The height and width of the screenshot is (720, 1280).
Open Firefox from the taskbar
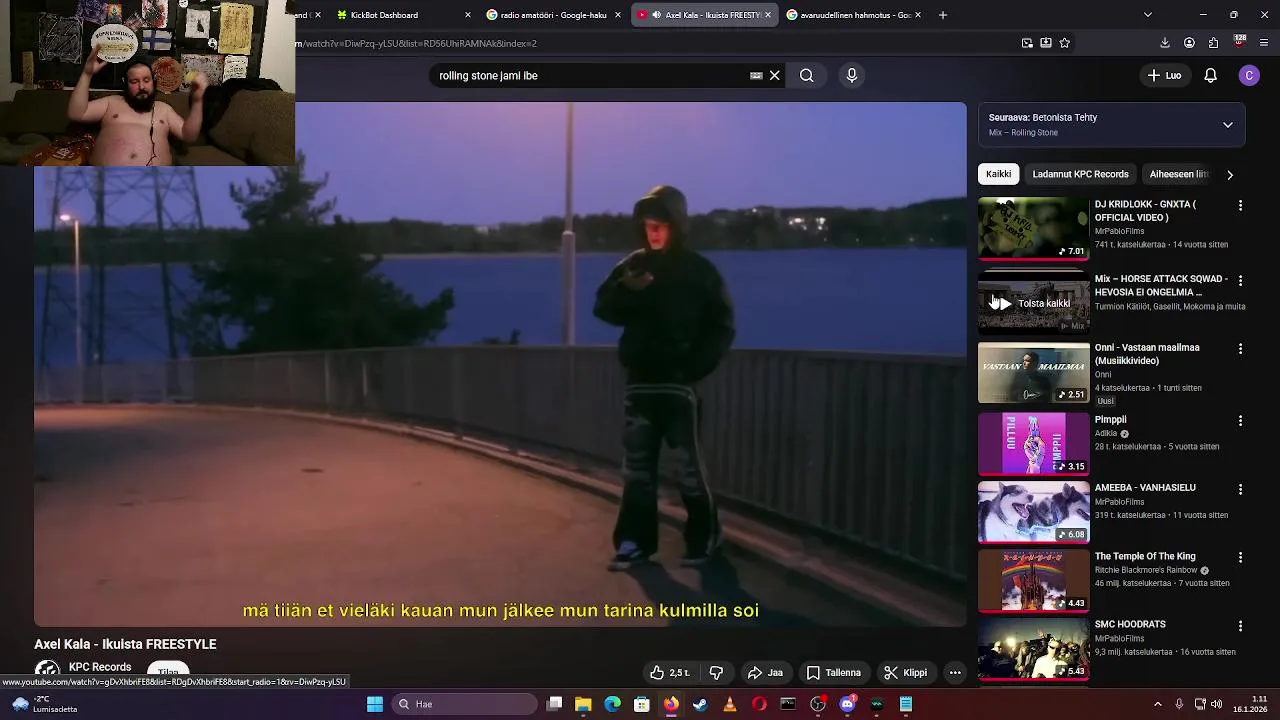[x=671, y=704]
